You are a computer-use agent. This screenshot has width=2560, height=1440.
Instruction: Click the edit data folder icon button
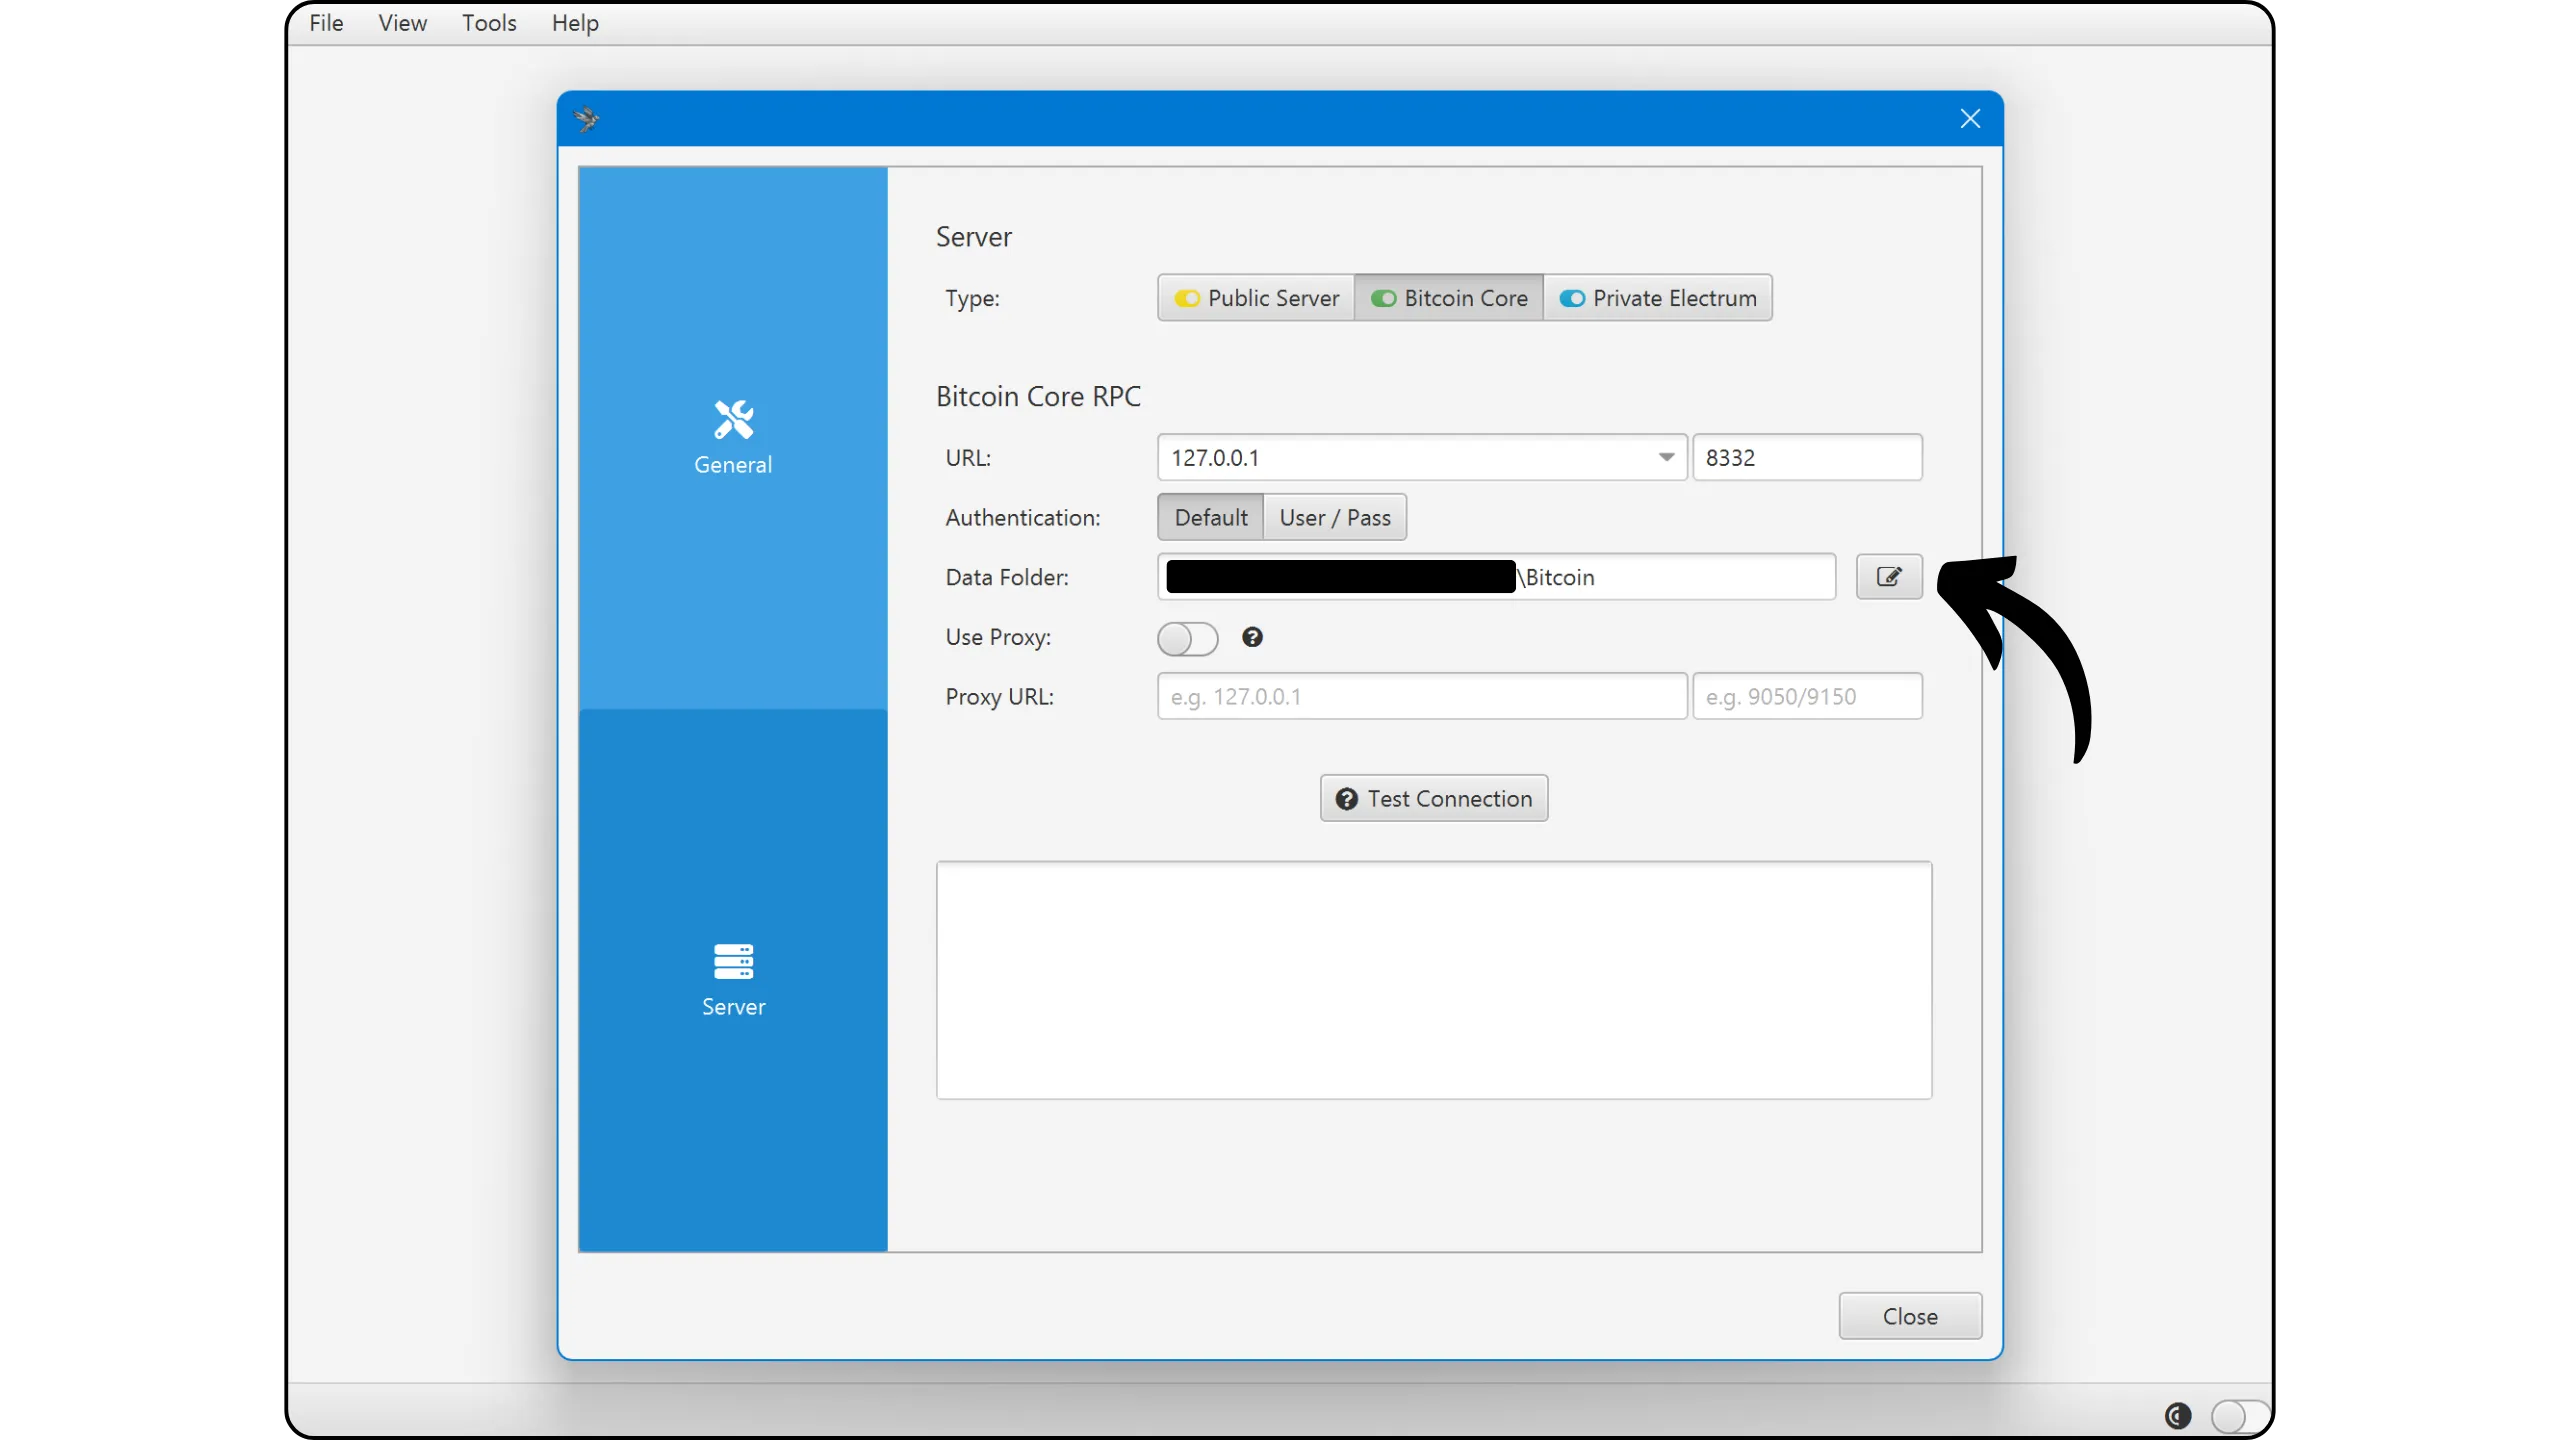(1889, 577)
